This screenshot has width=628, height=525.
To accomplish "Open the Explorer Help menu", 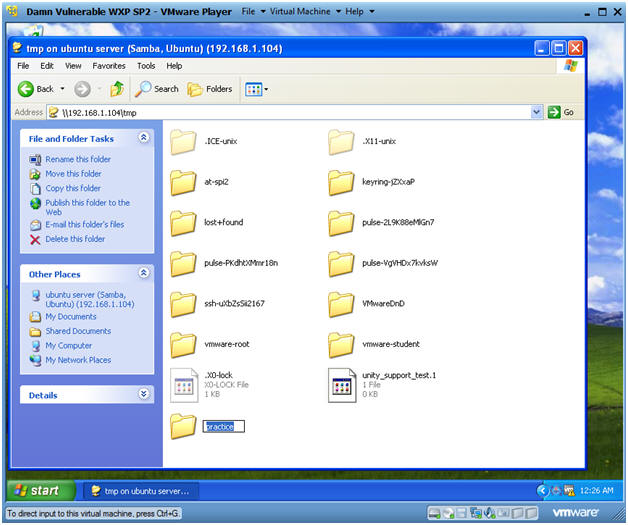I will (x=174, y=66).
